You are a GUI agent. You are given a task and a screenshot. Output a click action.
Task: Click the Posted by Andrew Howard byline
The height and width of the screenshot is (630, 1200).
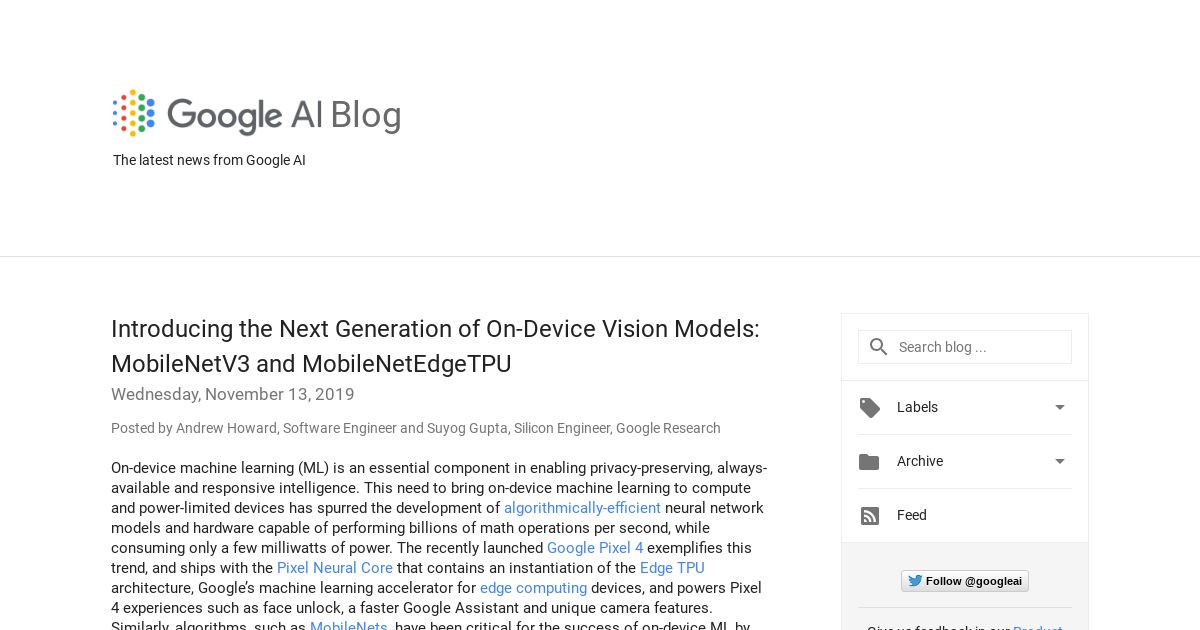pyautogui.click(x=416, y=428)
